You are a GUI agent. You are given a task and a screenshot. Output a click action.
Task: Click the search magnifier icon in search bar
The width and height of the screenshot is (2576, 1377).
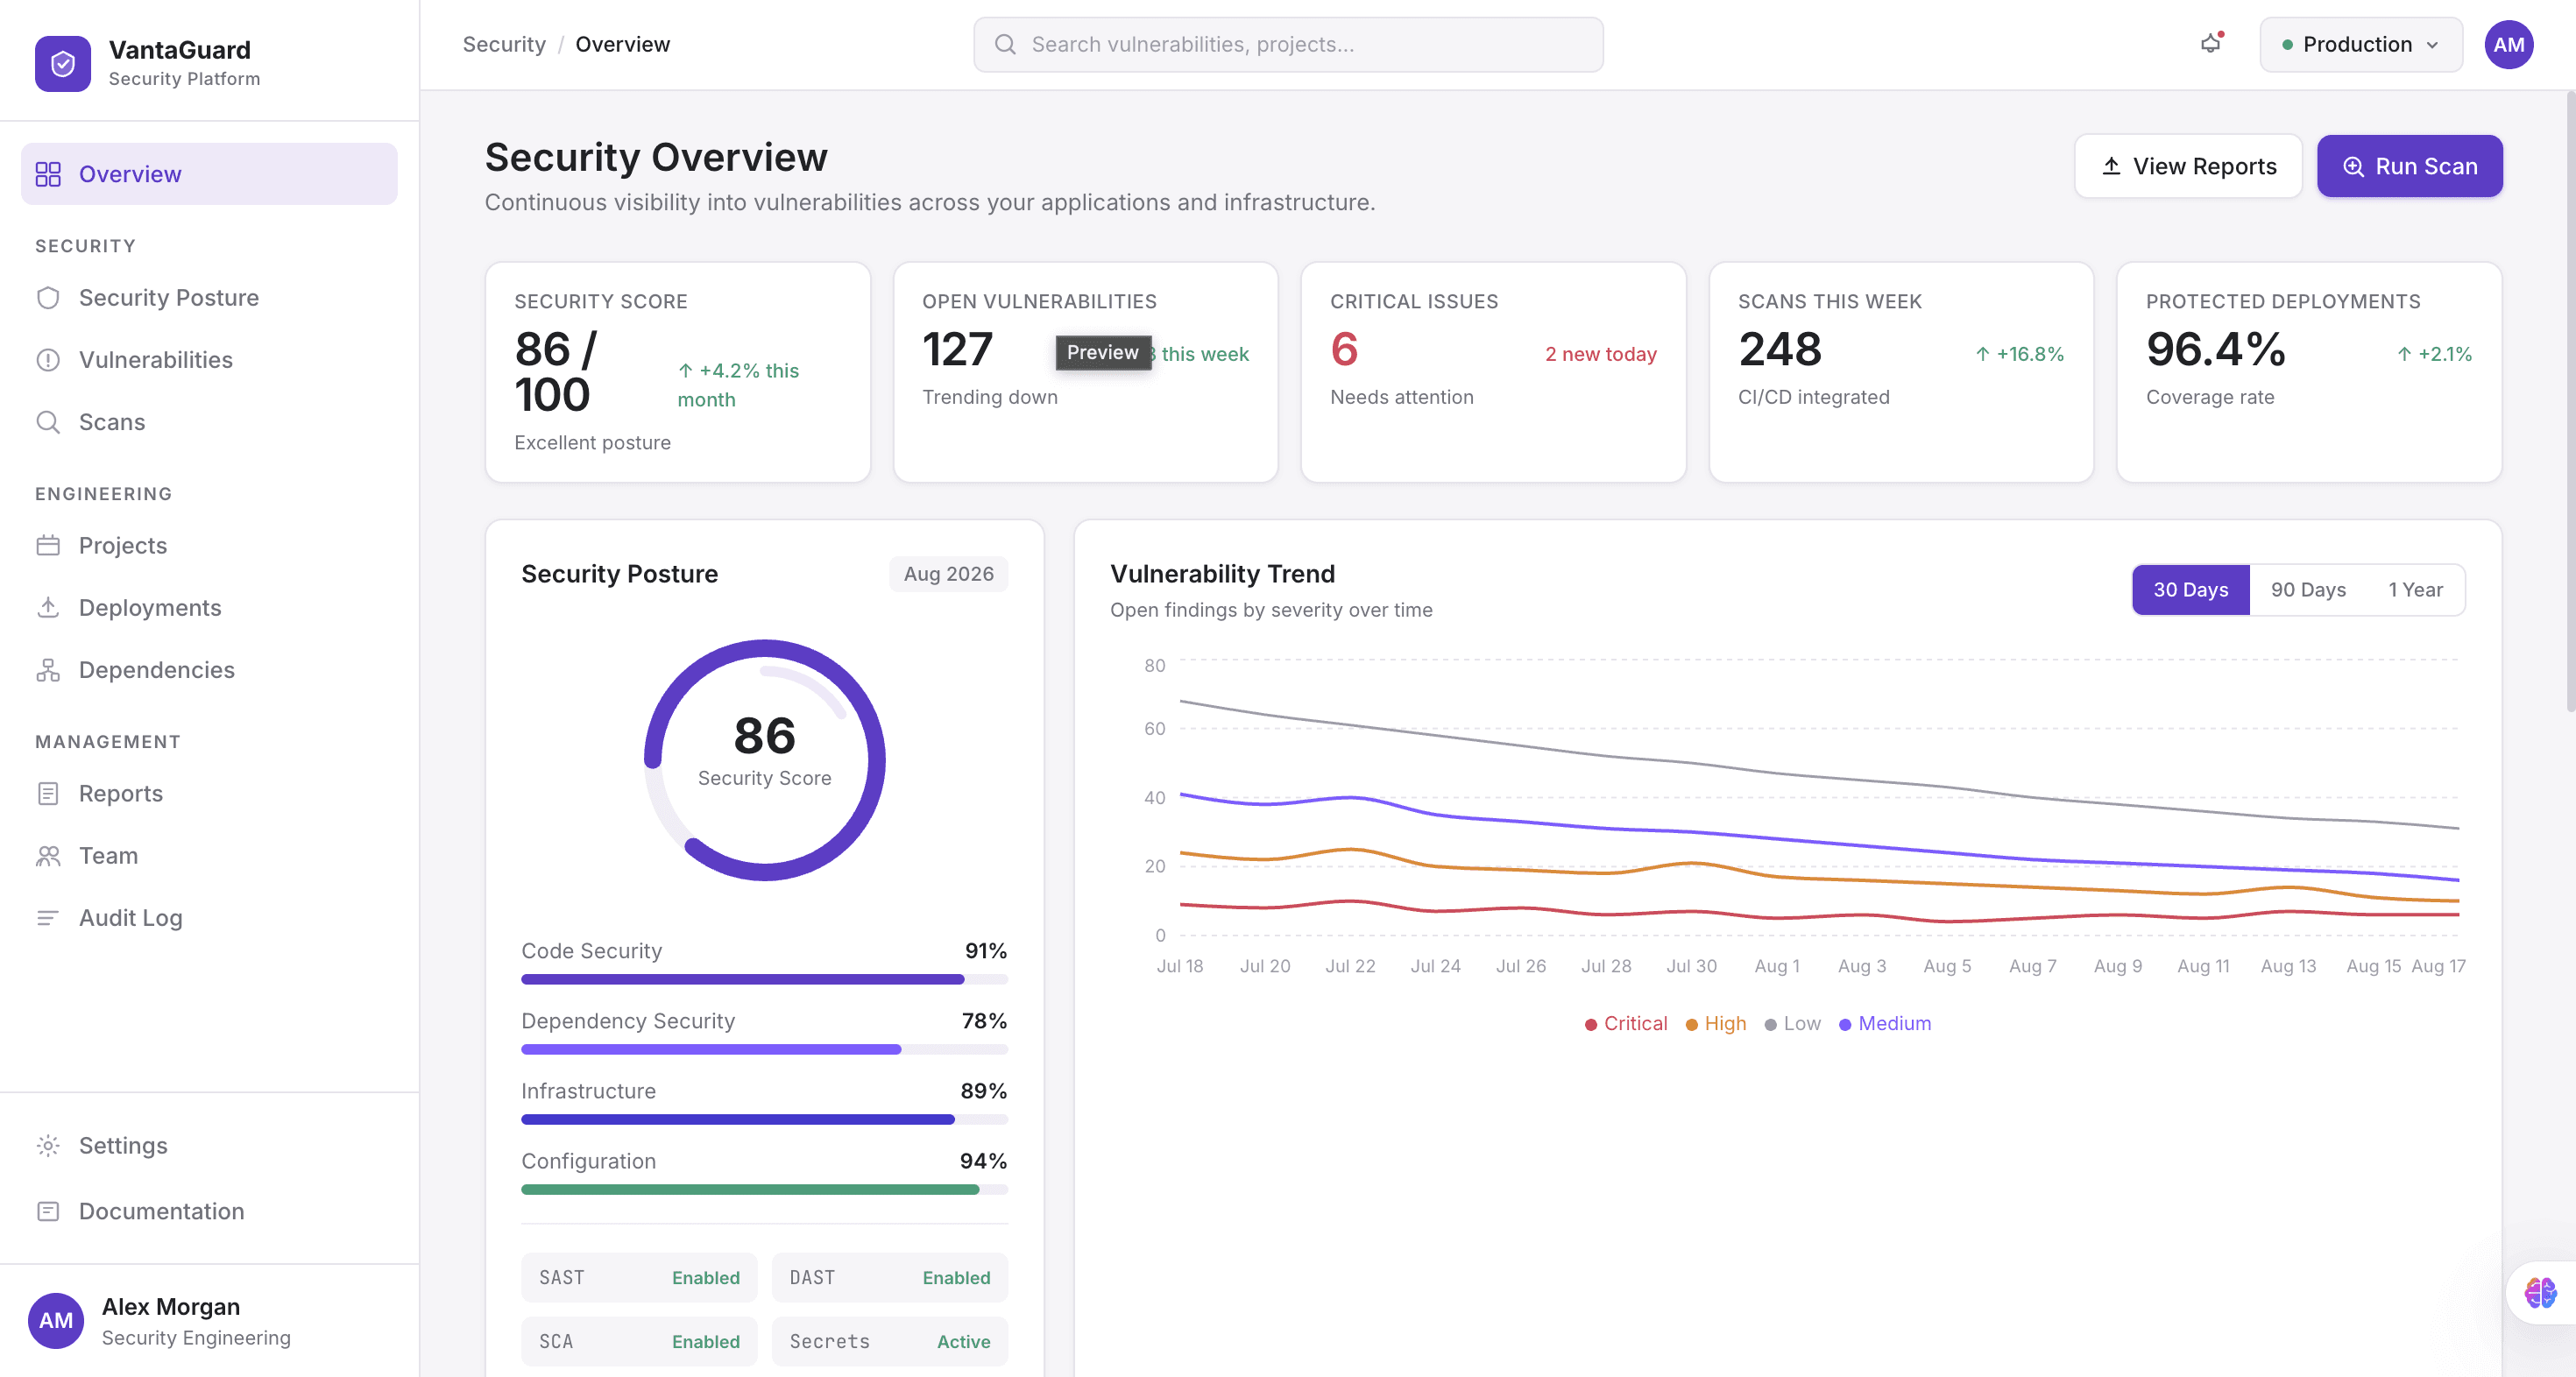[1005, 44]
